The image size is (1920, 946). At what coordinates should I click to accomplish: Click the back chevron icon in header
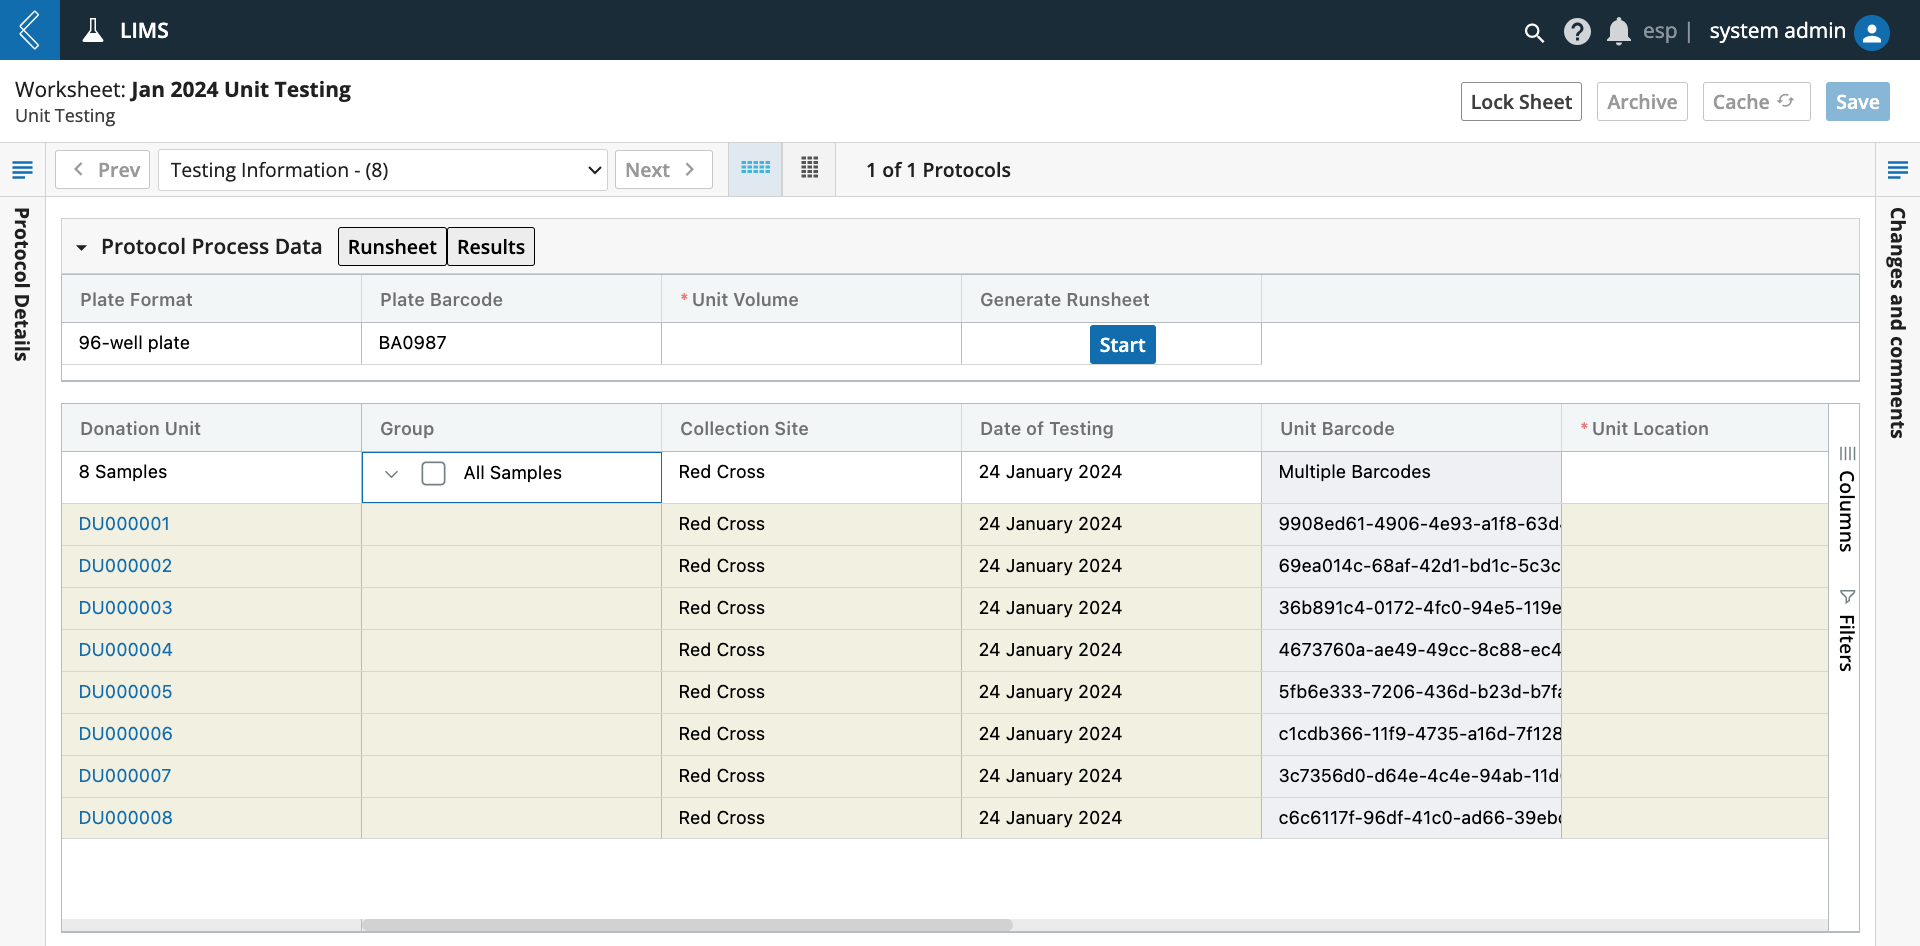pyautogui.click(x=30, y=30)
